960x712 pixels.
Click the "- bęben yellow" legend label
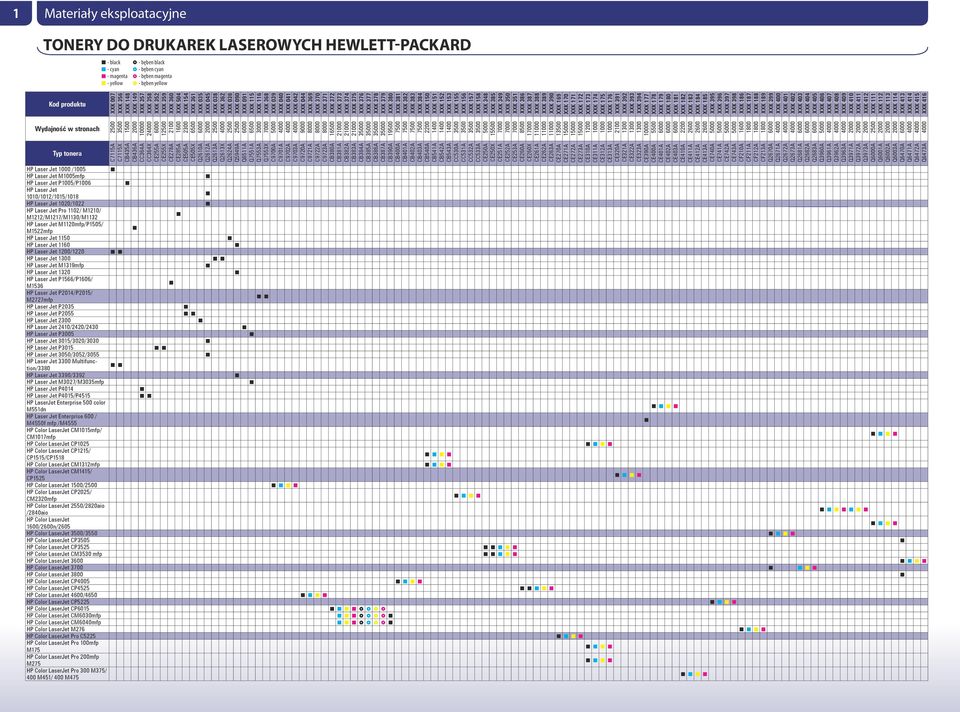point(153,83)
